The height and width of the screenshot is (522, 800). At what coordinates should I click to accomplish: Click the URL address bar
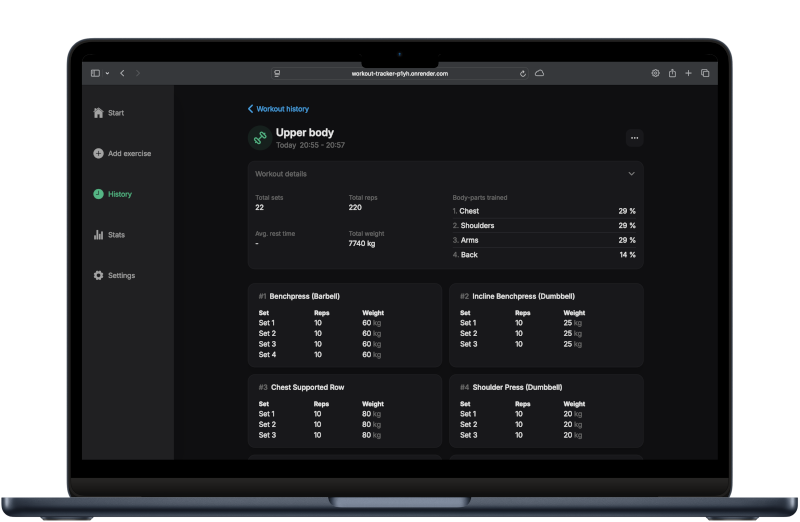click(399, 73)
